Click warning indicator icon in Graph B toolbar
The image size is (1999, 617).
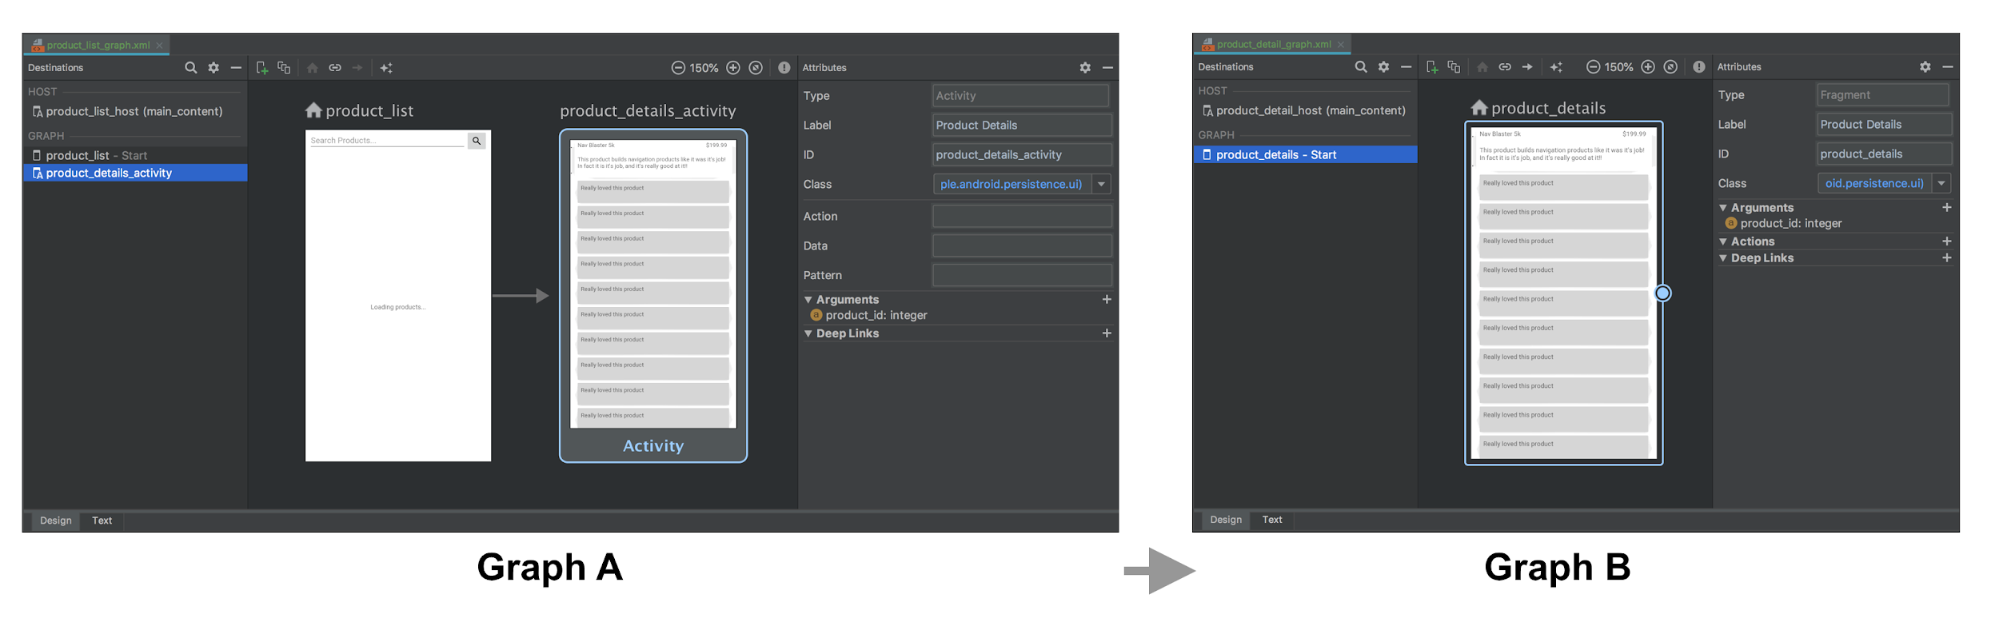point(1699,67)
